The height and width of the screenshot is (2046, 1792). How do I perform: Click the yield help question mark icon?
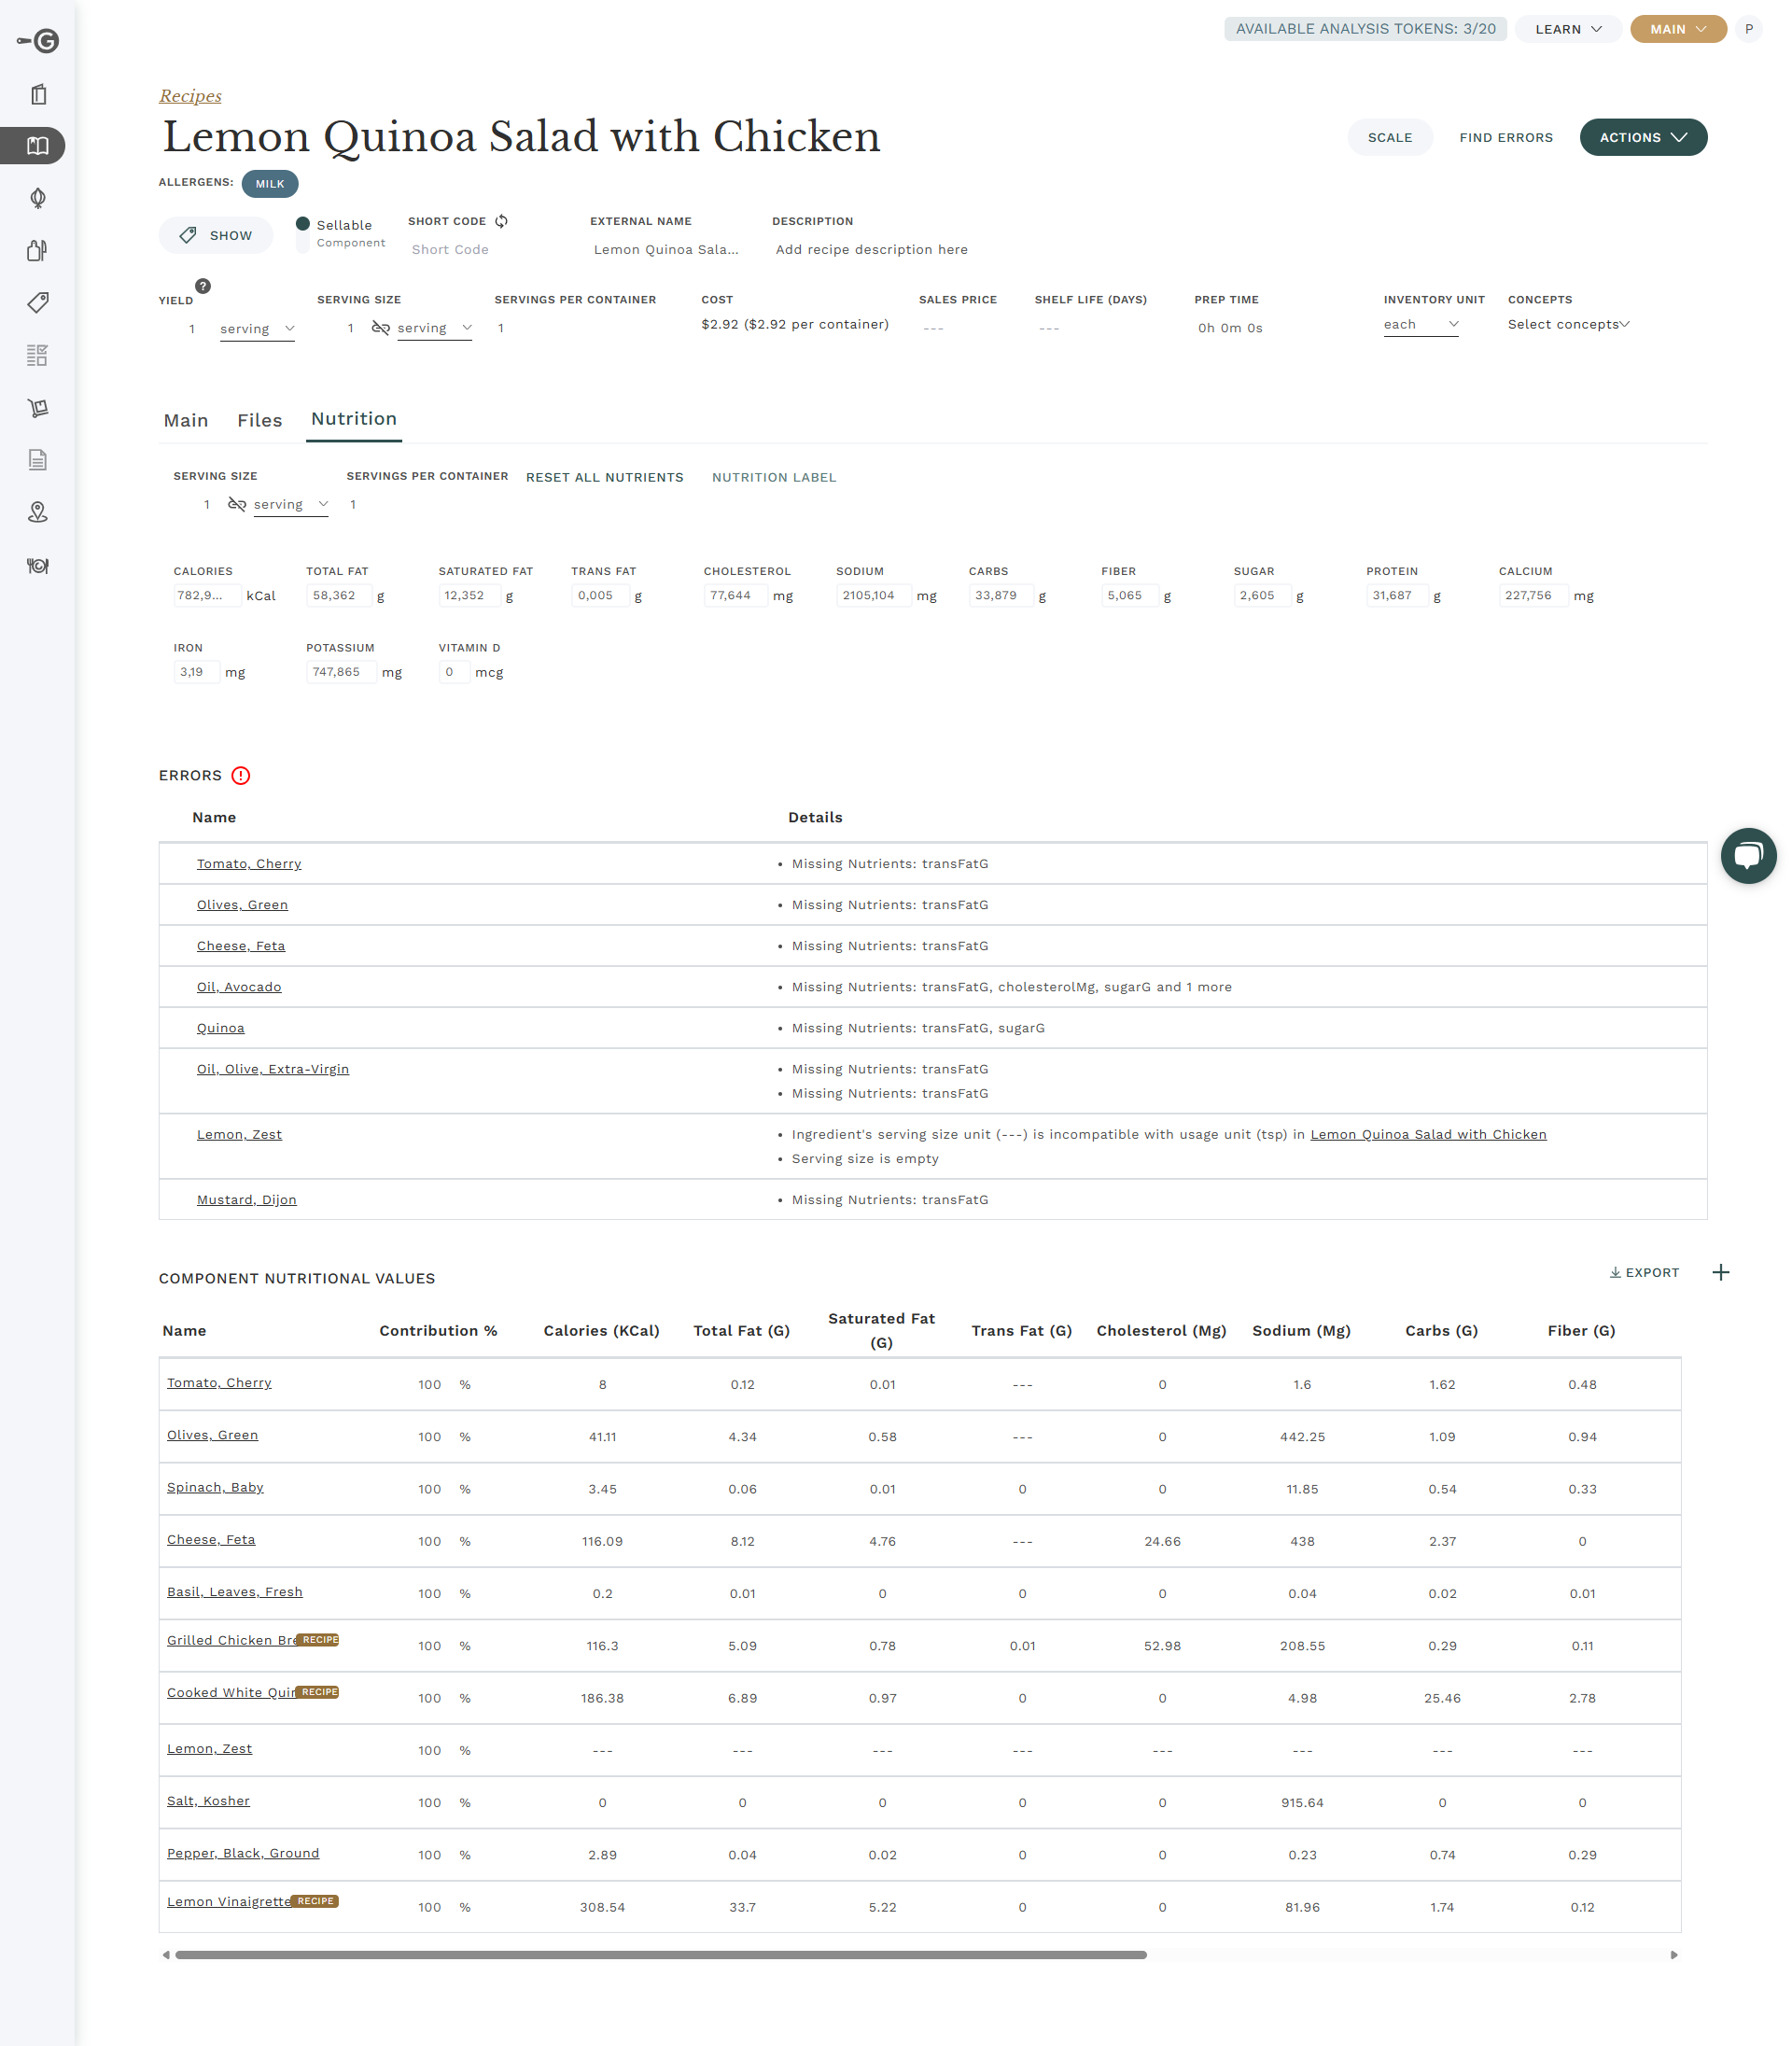tap(203, 286)
